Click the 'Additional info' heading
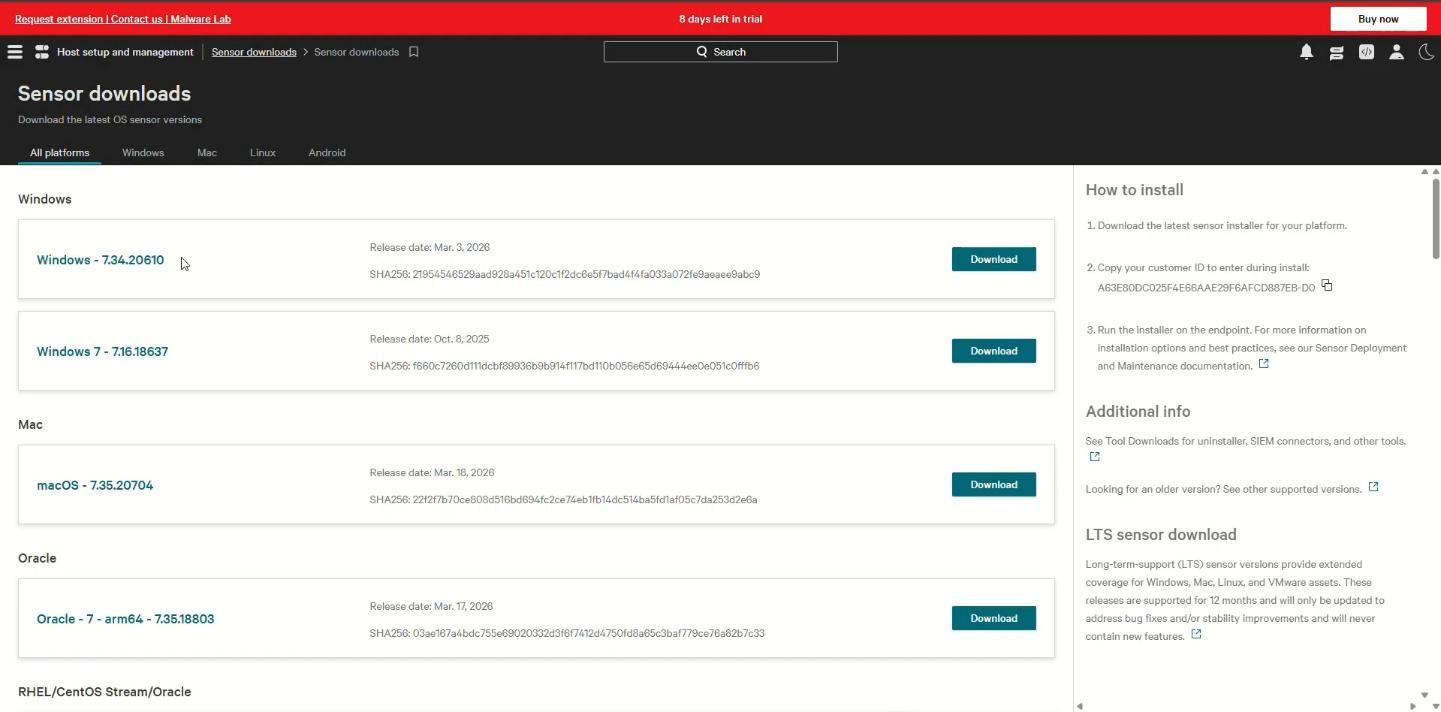Image resolution: width=1441 pixels, height=712 pixels. point(1138,411)
